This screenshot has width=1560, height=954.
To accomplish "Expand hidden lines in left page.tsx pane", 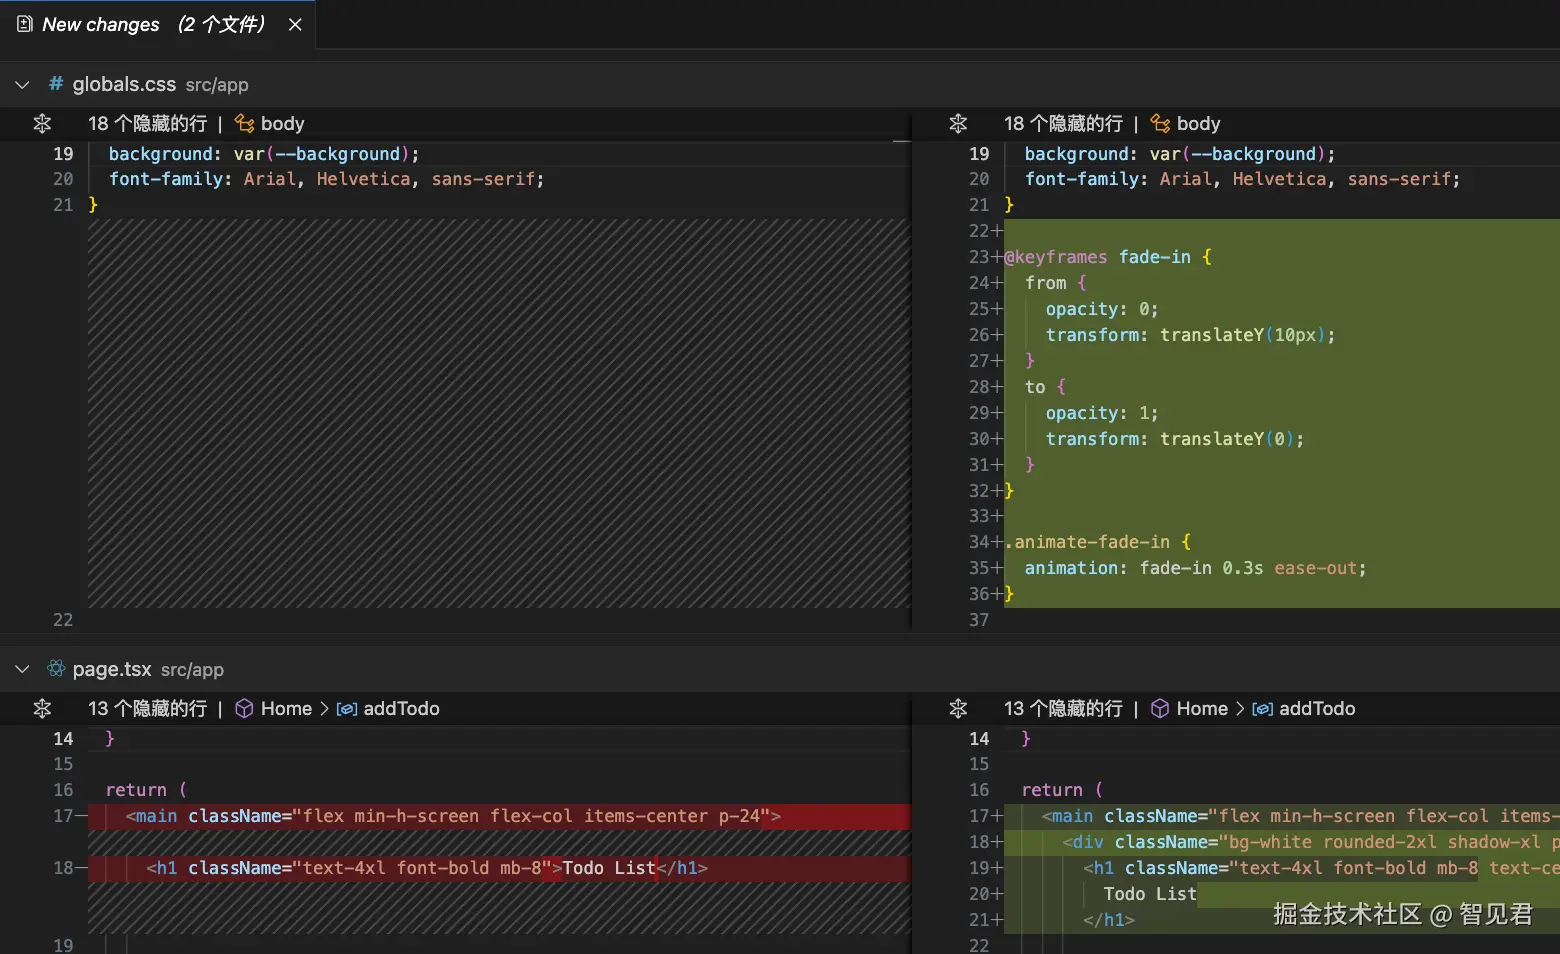I will coord(42,709).
